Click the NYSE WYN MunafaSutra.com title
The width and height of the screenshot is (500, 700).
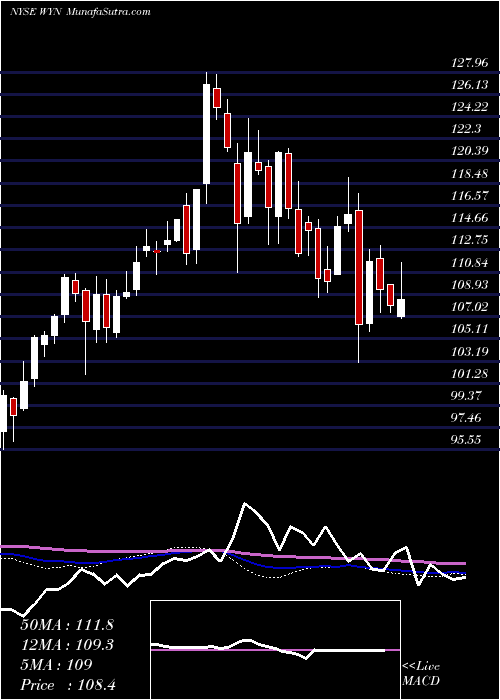80,12
